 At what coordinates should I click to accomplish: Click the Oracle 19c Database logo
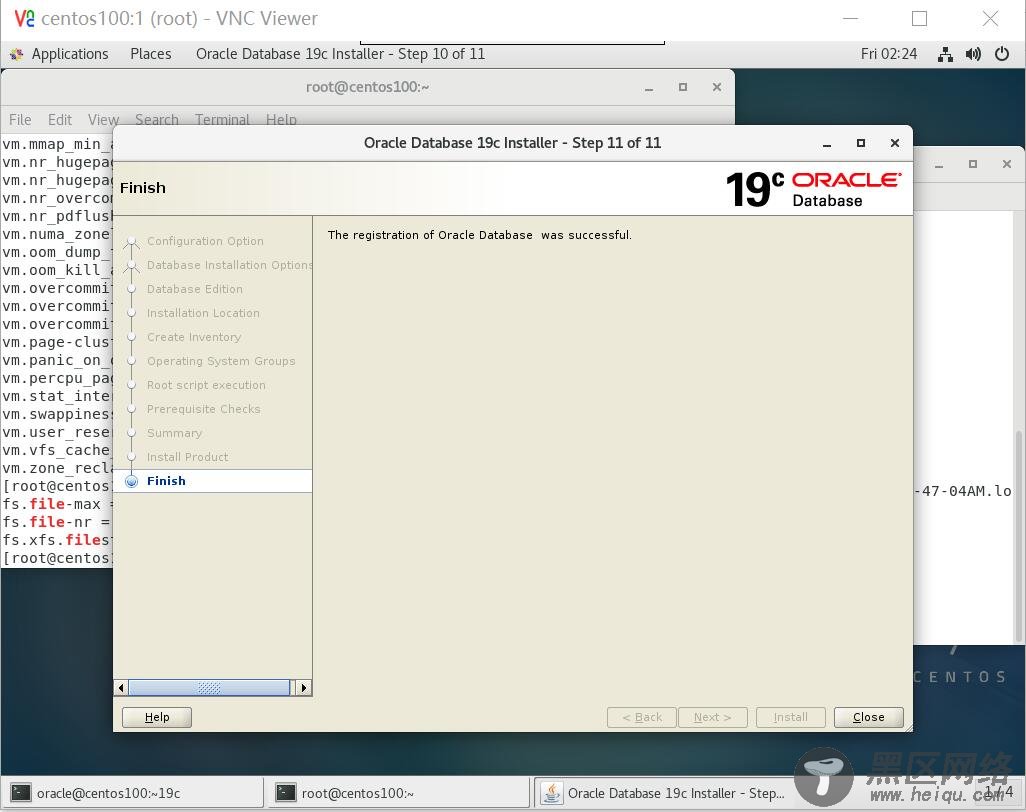(x=813, y=189)
